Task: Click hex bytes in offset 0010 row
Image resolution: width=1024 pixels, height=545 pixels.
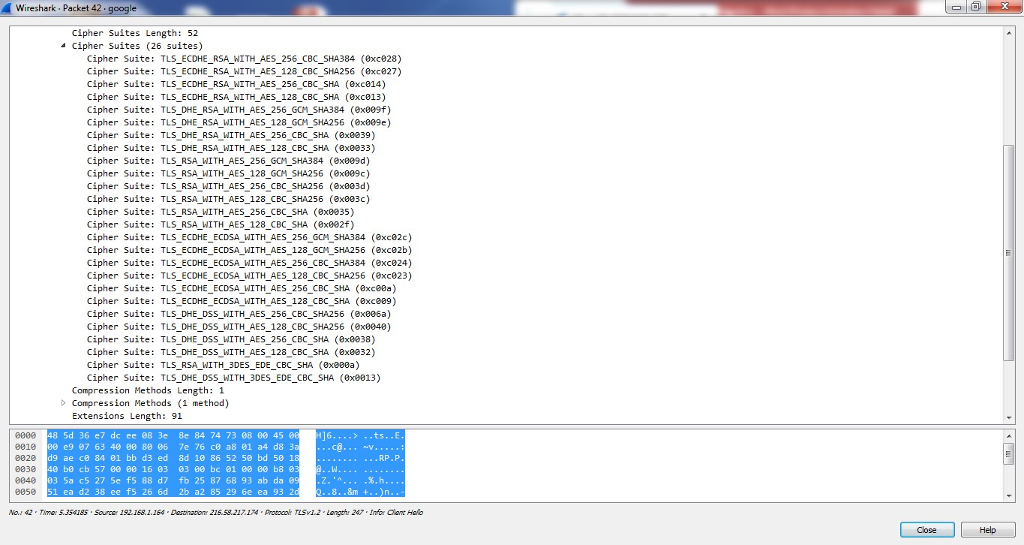Action: pos(173,446)
